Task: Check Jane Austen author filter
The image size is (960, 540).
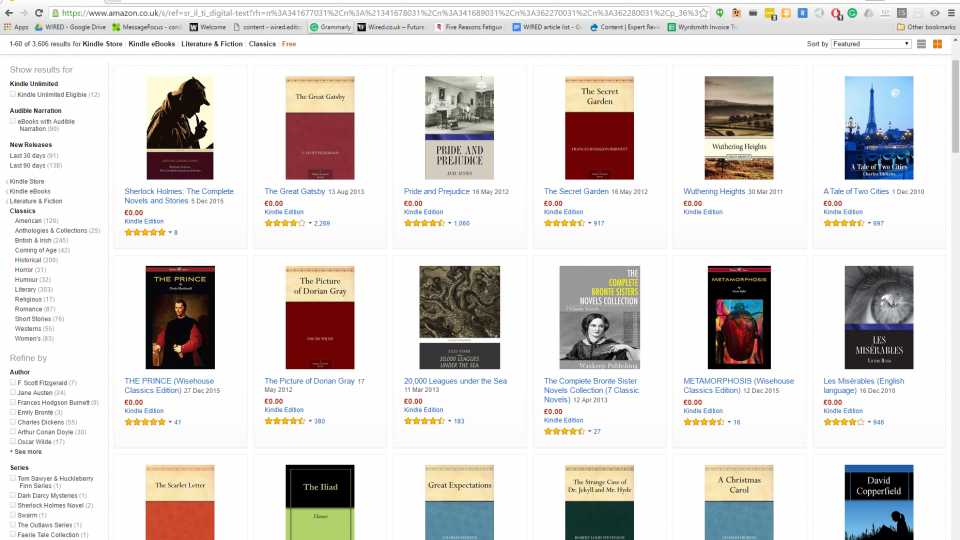Action: coord(13,392)
